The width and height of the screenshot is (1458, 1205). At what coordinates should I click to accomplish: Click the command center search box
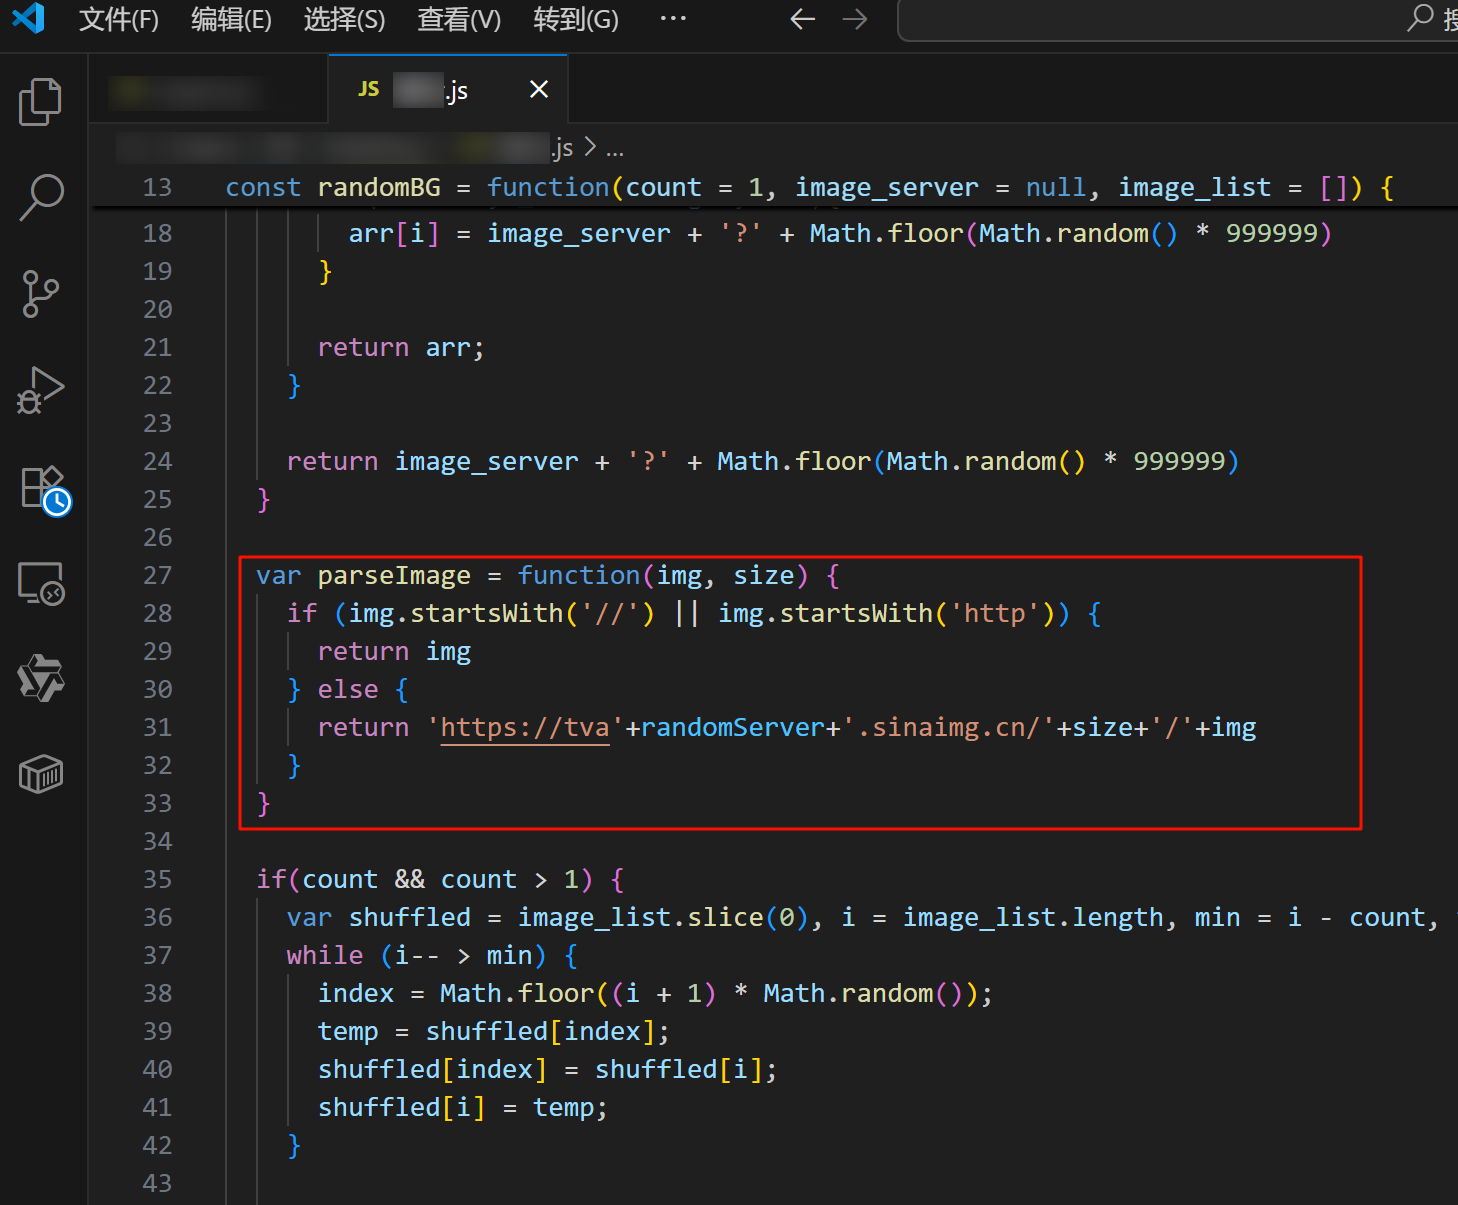pos(1178,20)
